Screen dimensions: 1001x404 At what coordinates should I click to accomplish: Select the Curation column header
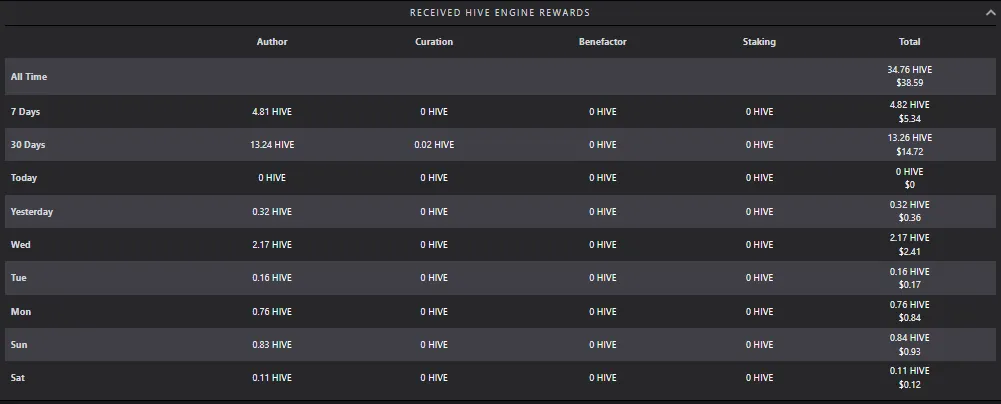click(x=434, y=41)
